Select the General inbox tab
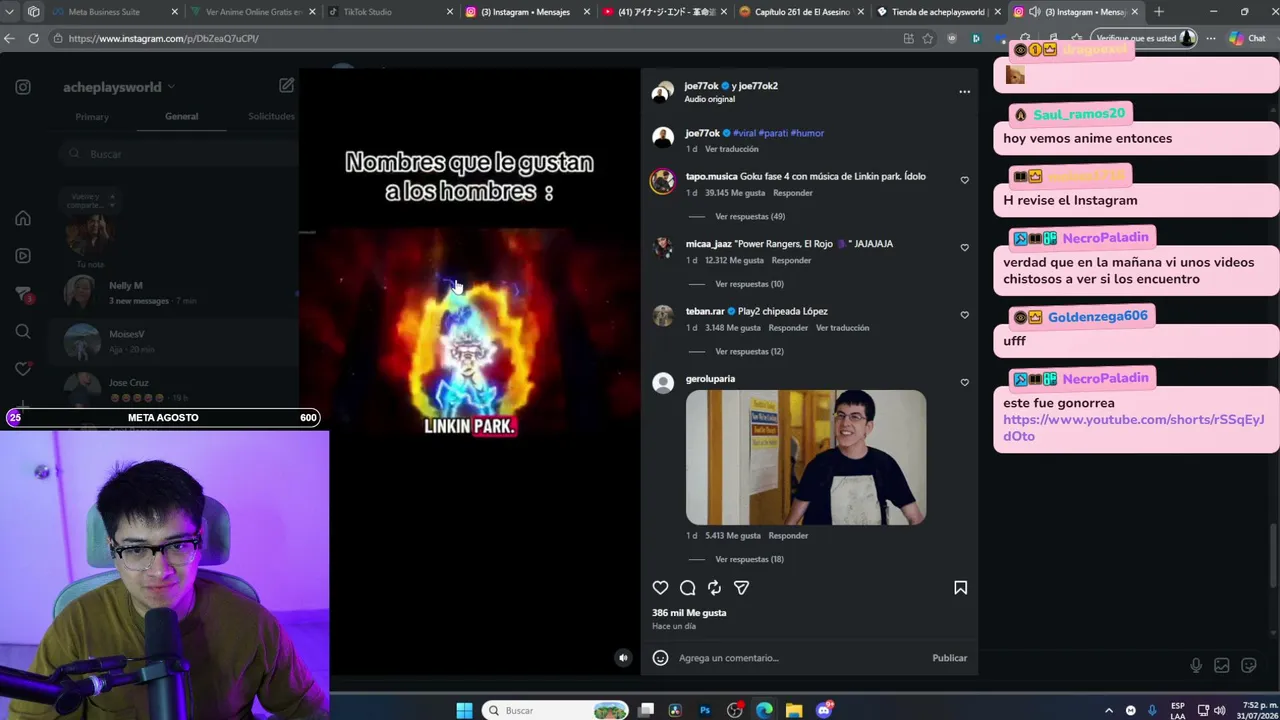This screenshot has height=720, width=1280. pos(181,116)
